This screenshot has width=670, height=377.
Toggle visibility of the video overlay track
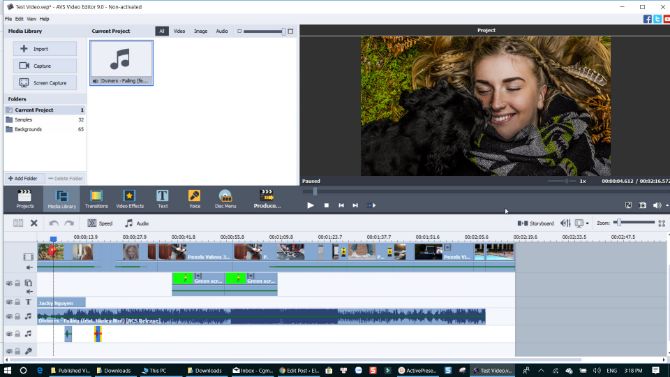pyautogui.click(x=9, y=283)
